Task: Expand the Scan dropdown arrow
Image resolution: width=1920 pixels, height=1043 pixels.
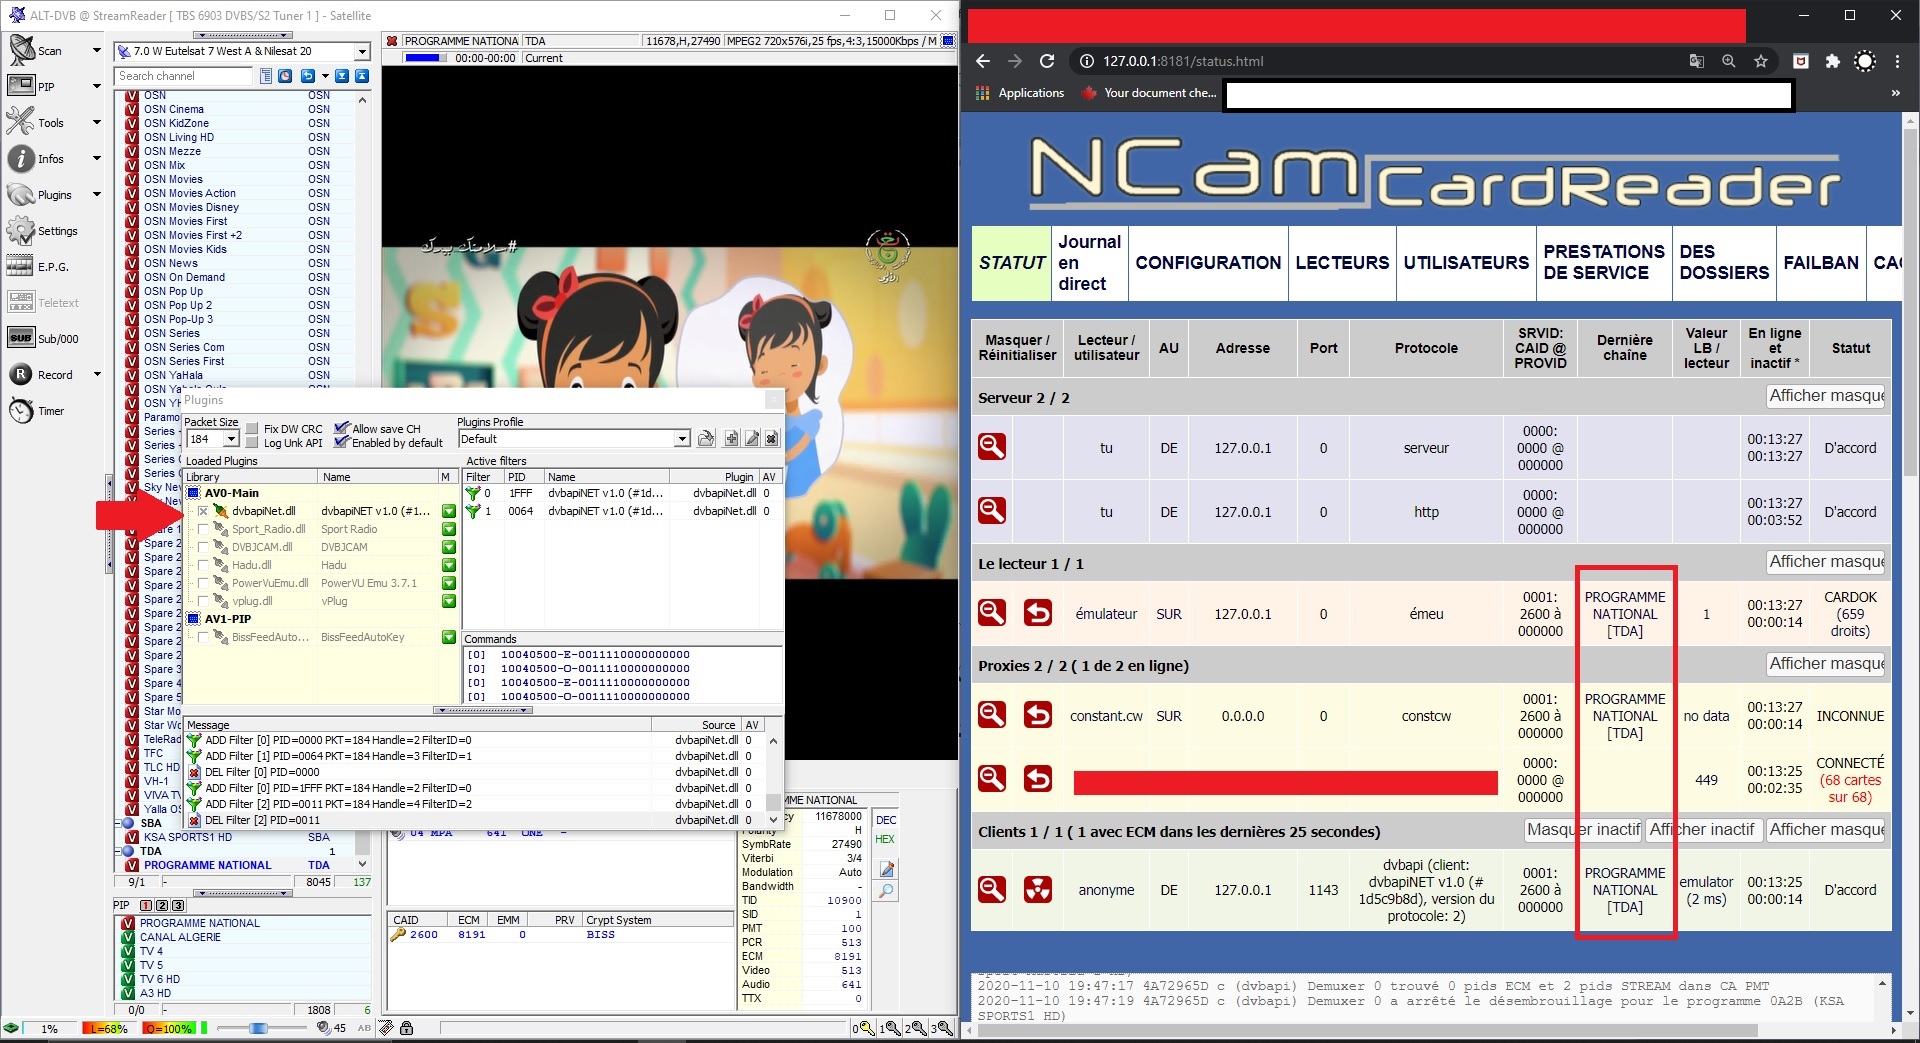Action: pyautogui.click(x=97, y=50)
